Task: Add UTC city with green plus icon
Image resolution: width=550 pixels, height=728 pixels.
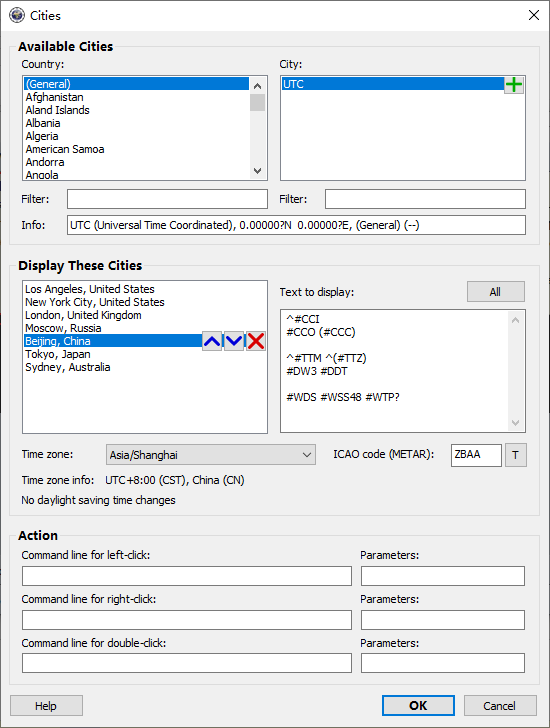Action: click(514, 84)
